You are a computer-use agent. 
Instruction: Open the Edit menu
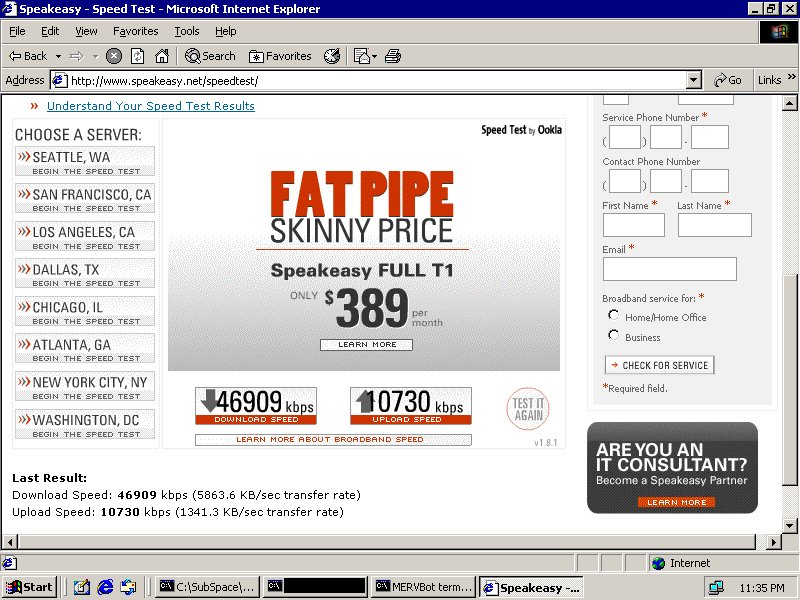tap(50, 32)
